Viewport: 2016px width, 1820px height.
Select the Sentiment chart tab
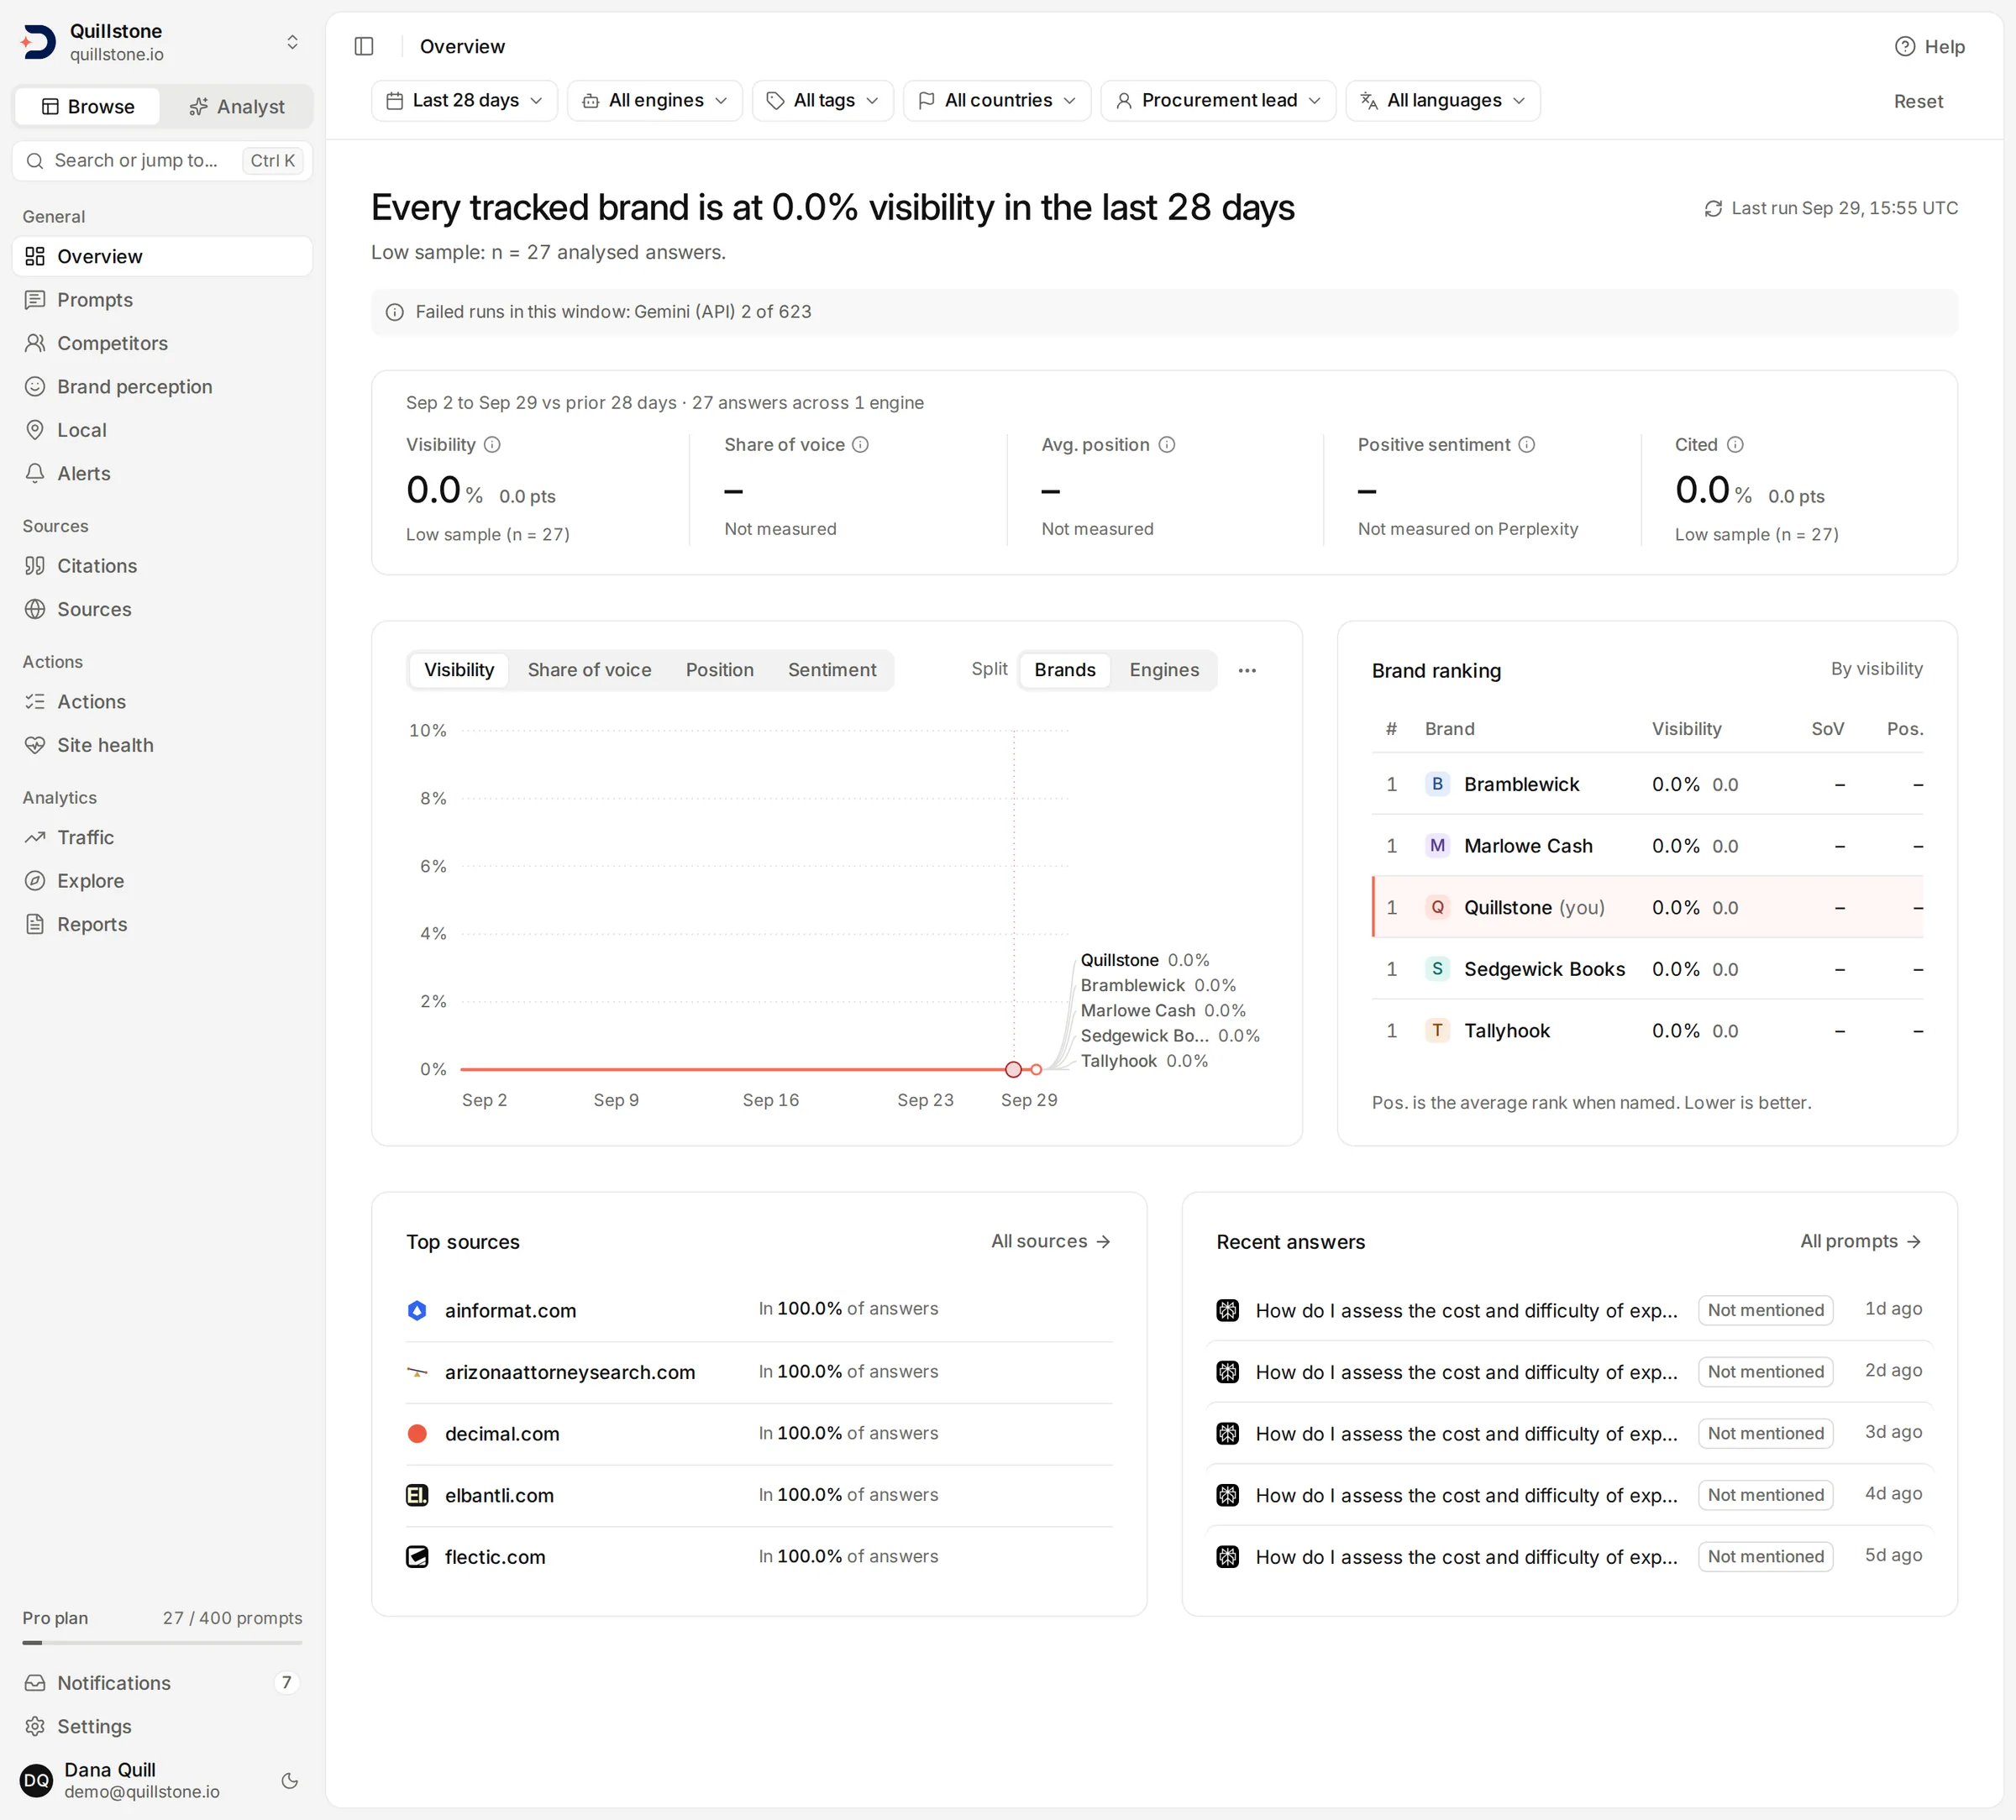[832, 670]
